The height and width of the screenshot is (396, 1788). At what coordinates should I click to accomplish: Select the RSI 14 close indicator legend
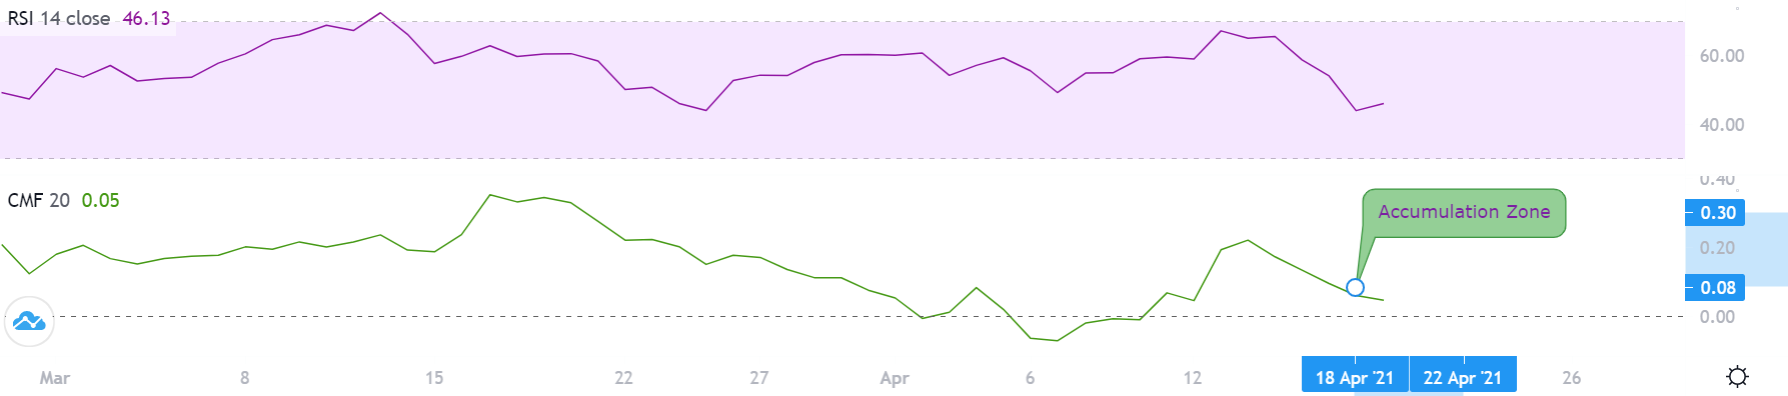tap(59, 19)
